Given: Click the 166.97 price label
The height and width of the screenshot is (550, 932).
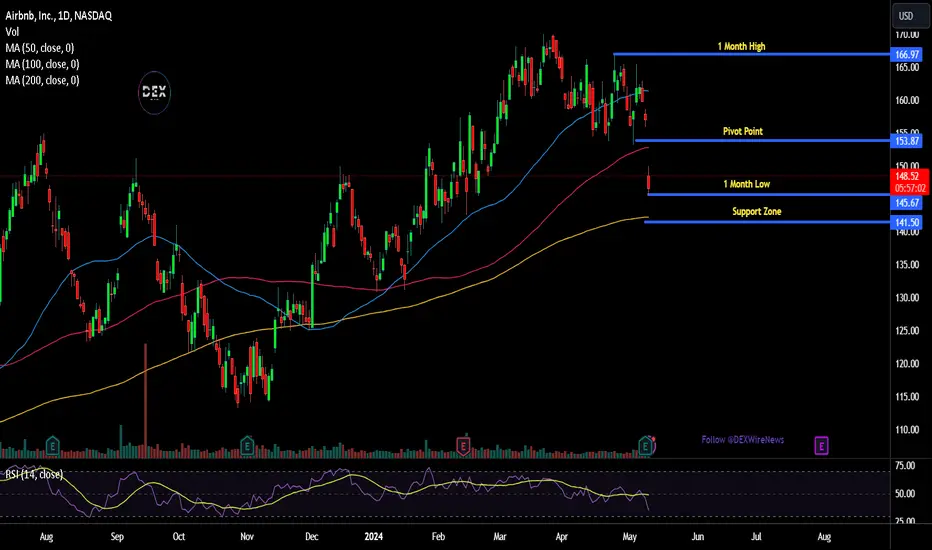Looking at the screenshot, I should tap(907, 55).
